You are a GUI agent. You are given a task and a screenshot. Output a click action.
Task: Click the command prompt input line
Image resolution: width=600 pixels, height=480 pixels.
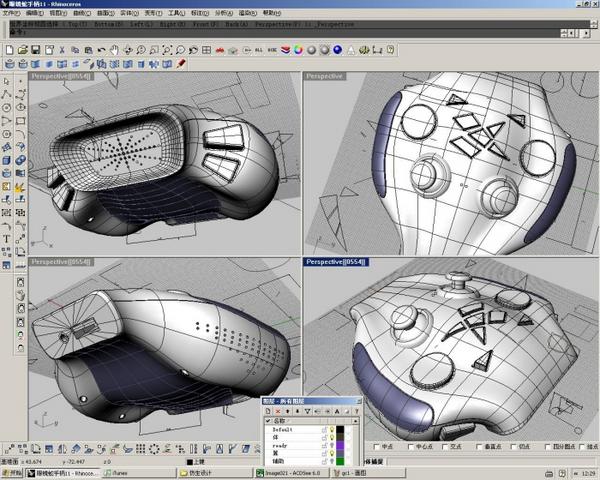[x=283, y=33]
